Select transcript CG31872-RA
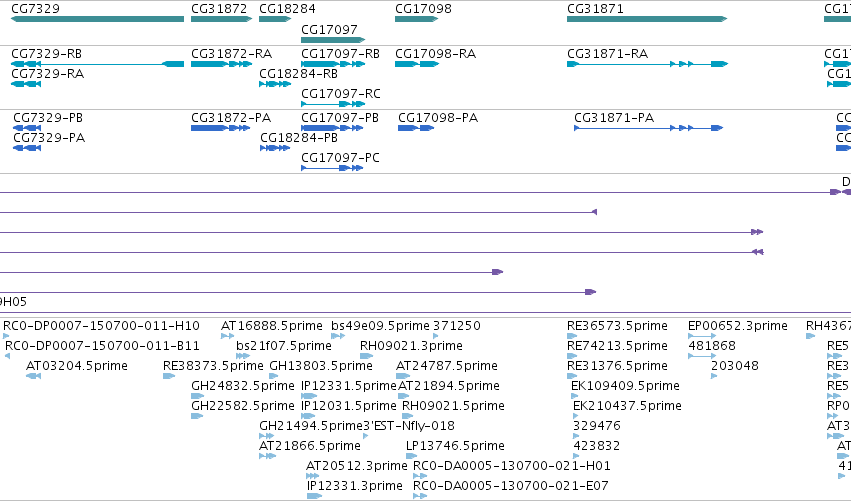 click(221, 64)
